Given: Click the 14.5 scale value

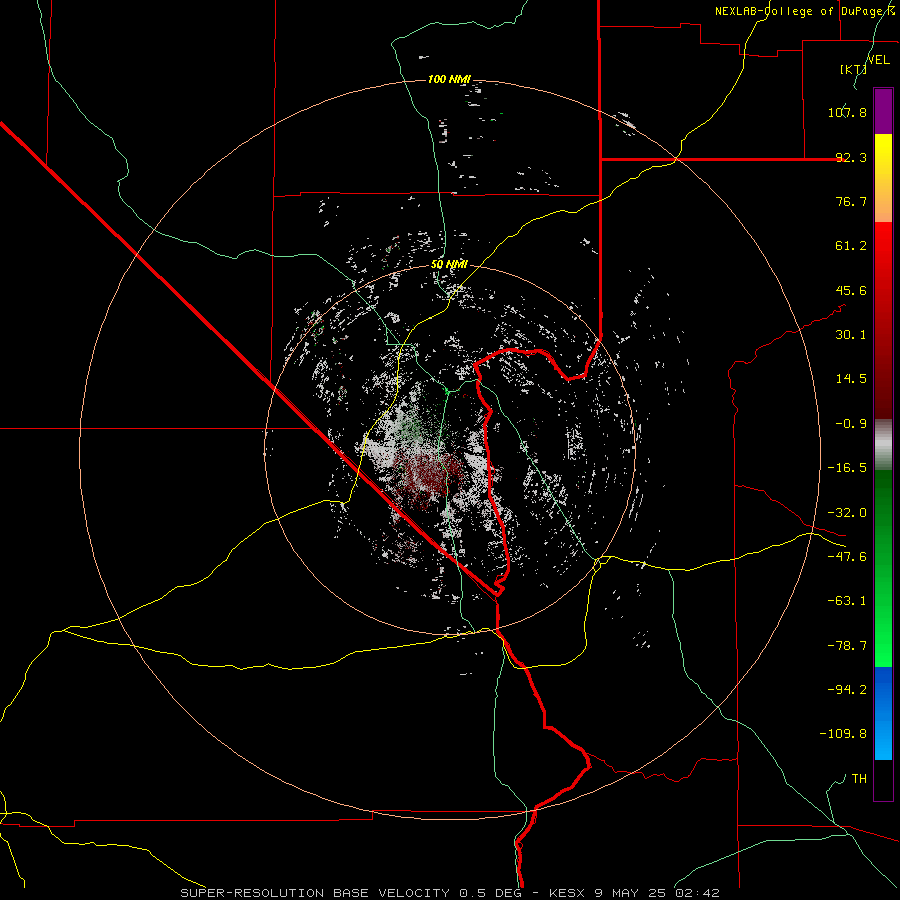Looking at the screenshot, I should (851, 379).
